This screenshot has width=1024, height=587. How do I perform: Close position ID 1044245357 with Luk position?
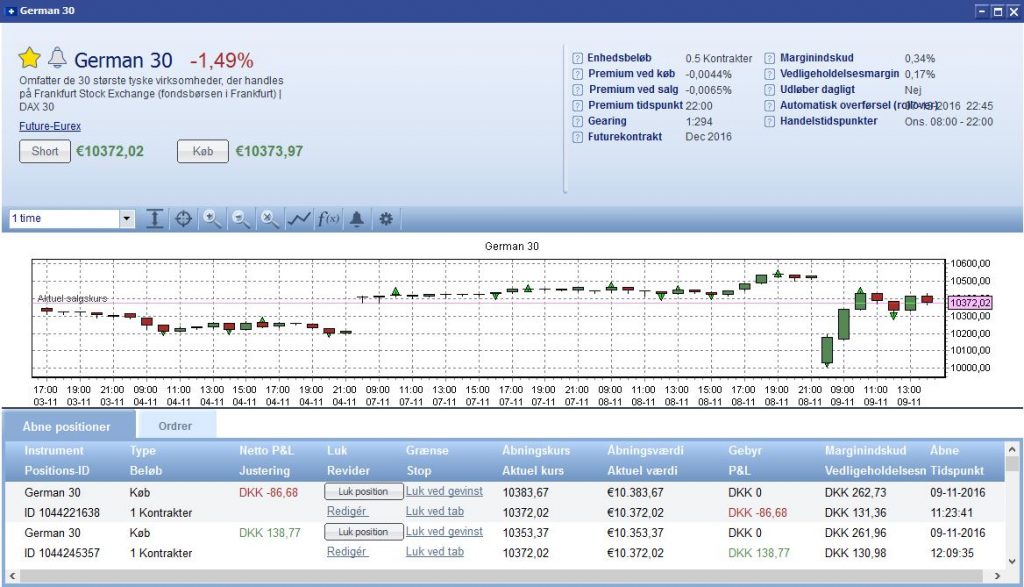pyautogui.click(x=363, y=532)
